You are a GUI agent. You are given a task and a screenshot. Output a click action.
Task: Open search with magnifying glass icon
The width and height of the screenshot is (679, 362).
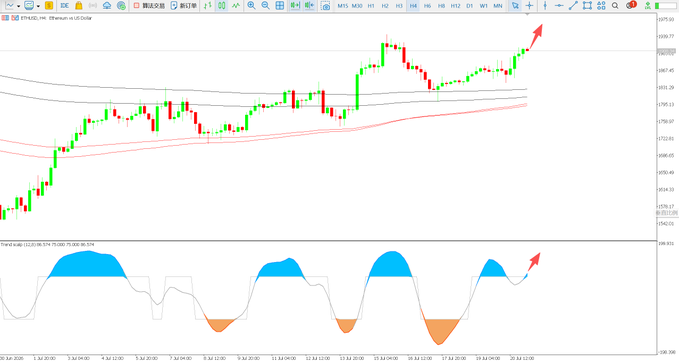coord(615,6)
